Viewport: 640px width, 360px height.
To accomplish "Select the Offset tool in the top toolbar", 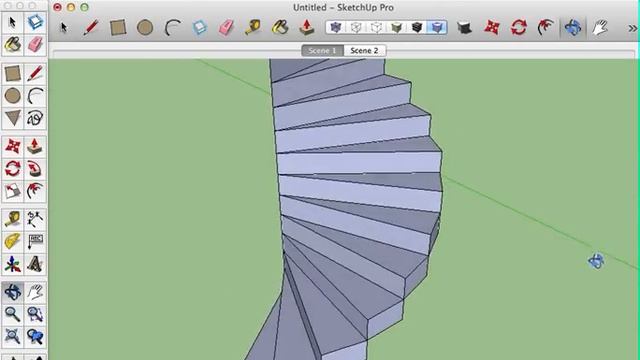I will pos(546,27).
